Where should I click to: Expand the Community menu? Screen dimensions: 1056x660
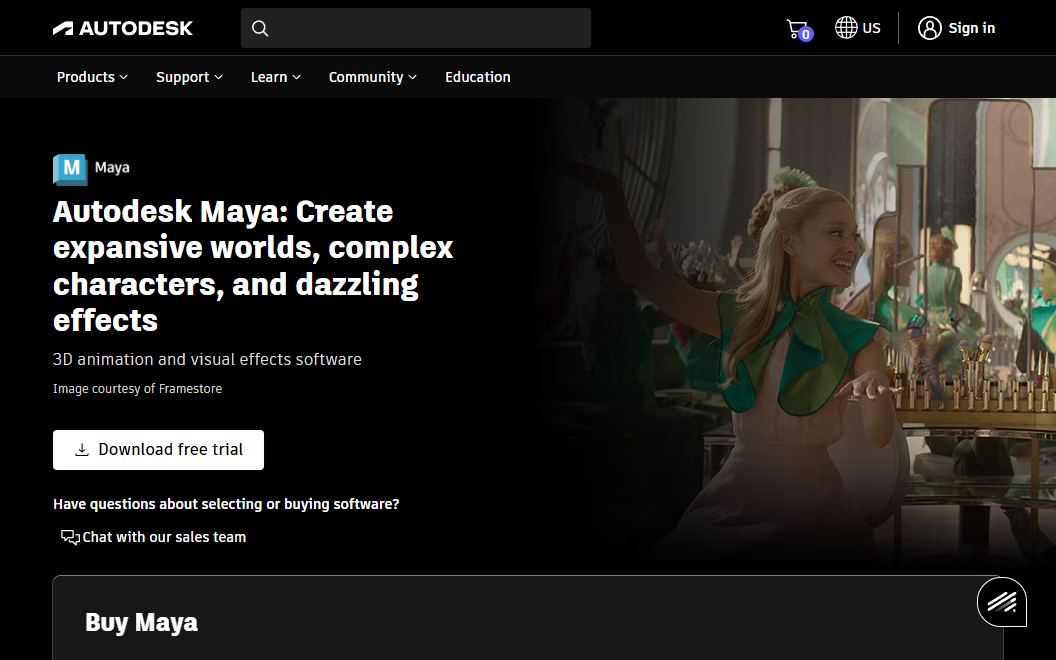click(x=372, y=77)
